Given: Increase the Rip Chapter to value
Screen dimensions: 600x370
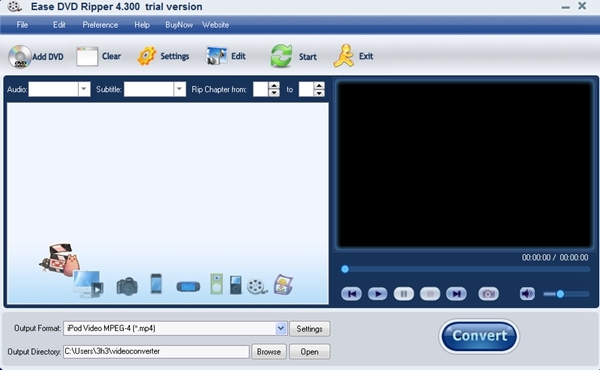Looking at the screenshot, I should coord(319,86).
